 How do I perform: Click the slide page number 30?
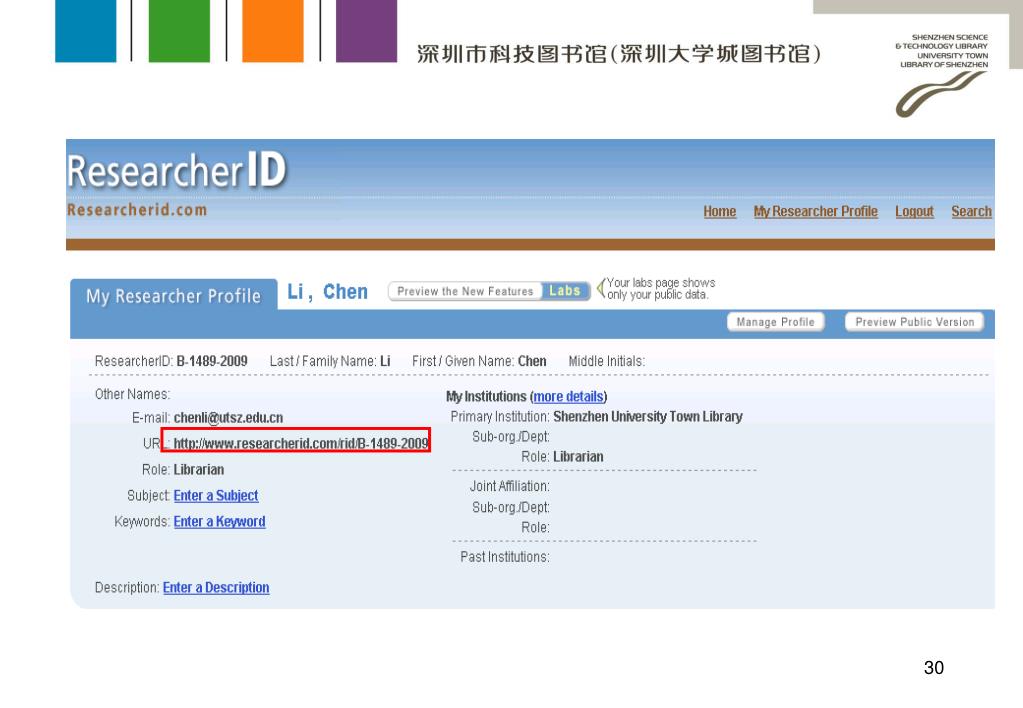coord(934,668)
